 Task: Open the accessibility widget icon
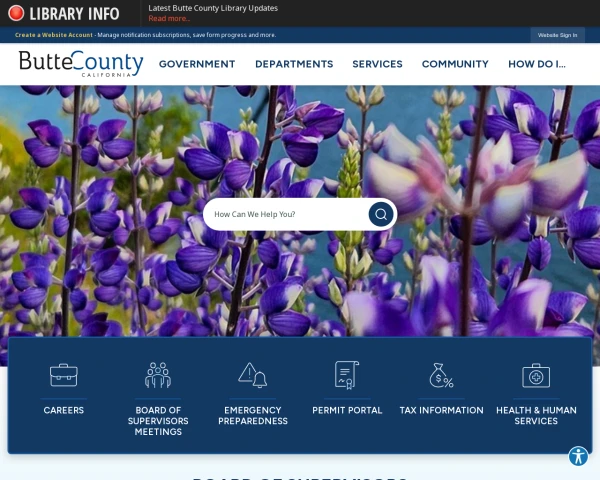(578, 456)
